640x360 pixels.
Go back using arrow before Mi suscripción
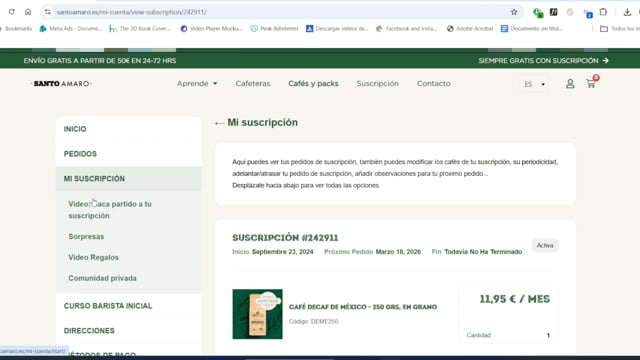(x=219, y=123)
